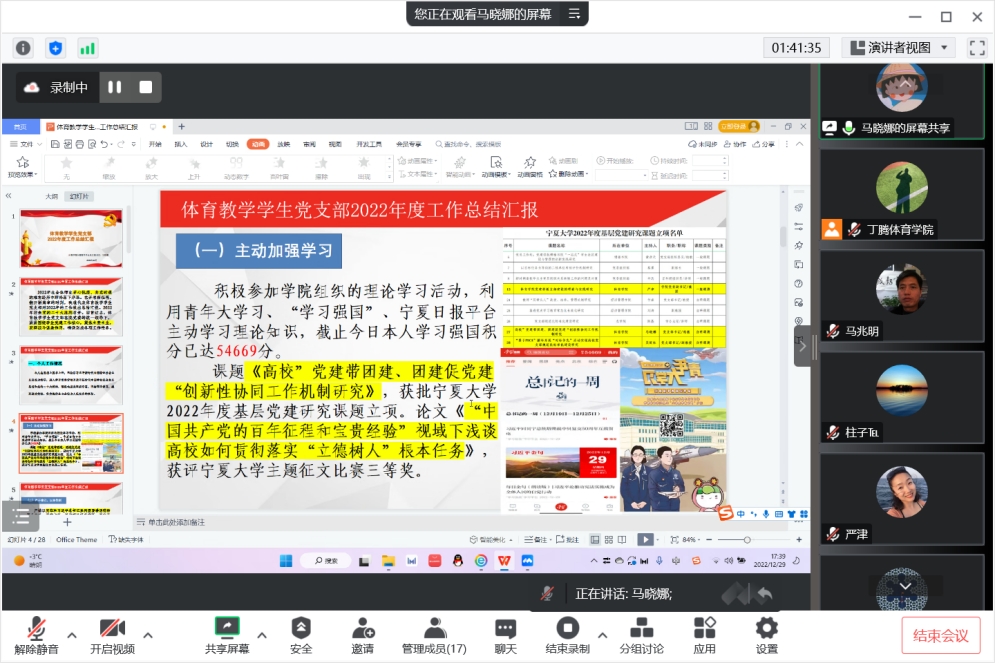The height and width of the screenshot is (663, 995).
Task: Open 分组讨论 breakout rooms
Action: [x=641, y=636]
